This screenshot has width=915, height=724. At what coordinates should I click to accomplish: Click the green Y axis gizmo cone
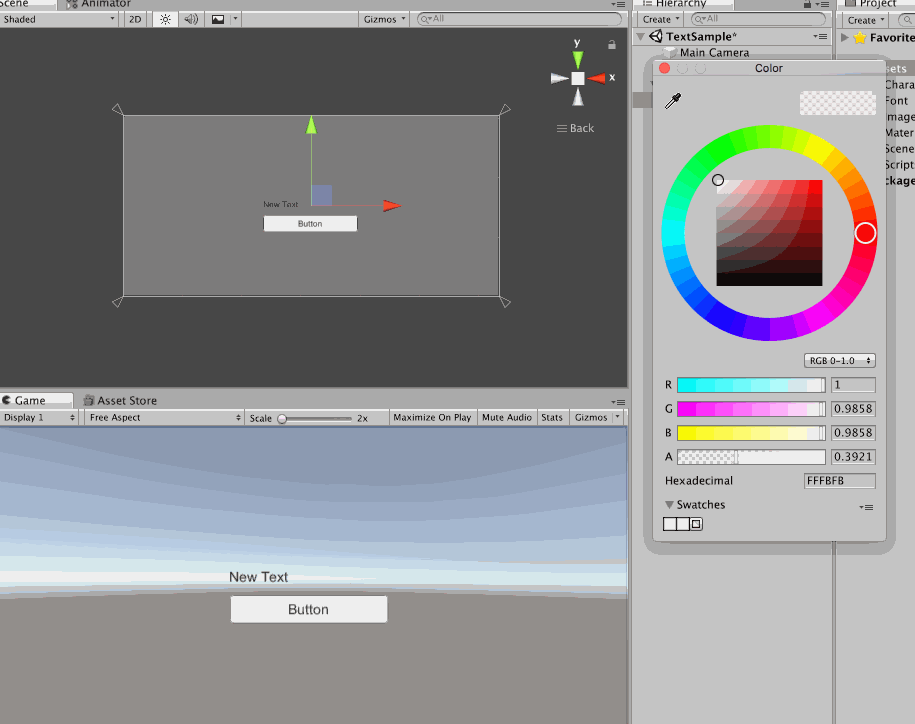click(578, 59)
